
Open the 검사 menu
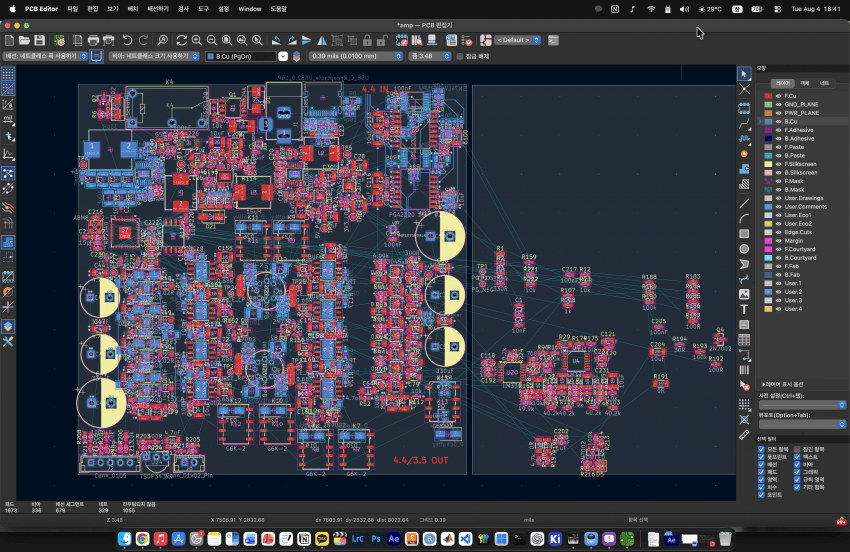183,9
